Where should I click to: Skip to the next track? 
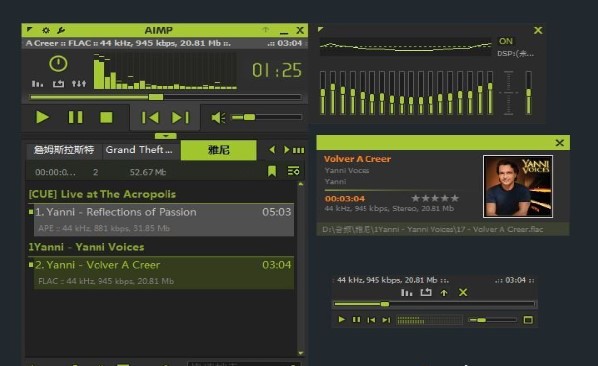[x=180, y=117]
